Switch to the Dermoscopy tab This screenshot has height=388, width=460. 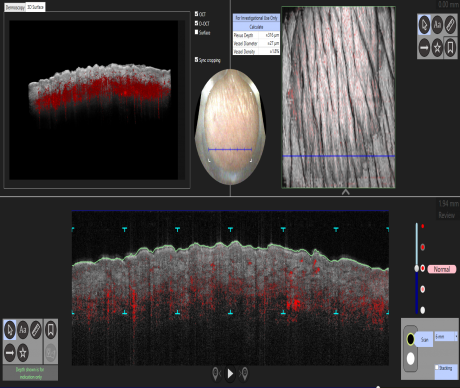point(15,7)
